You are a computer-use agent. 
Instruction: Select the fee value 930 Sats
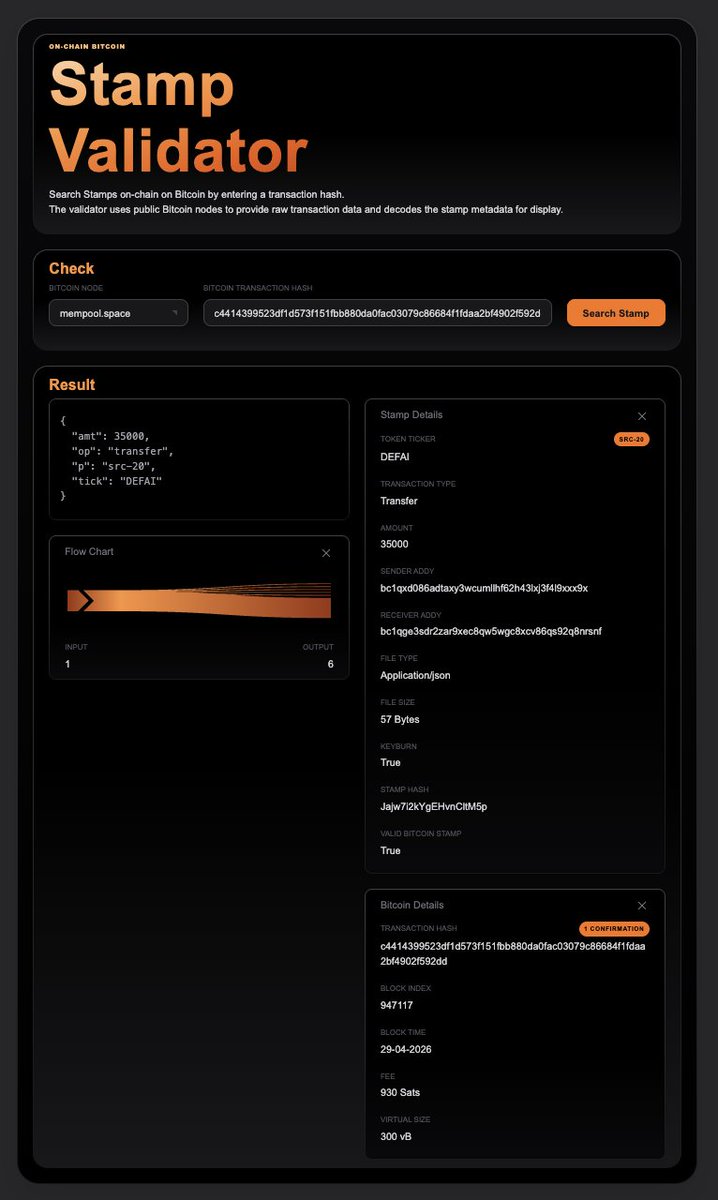[x=400, y=1092]
